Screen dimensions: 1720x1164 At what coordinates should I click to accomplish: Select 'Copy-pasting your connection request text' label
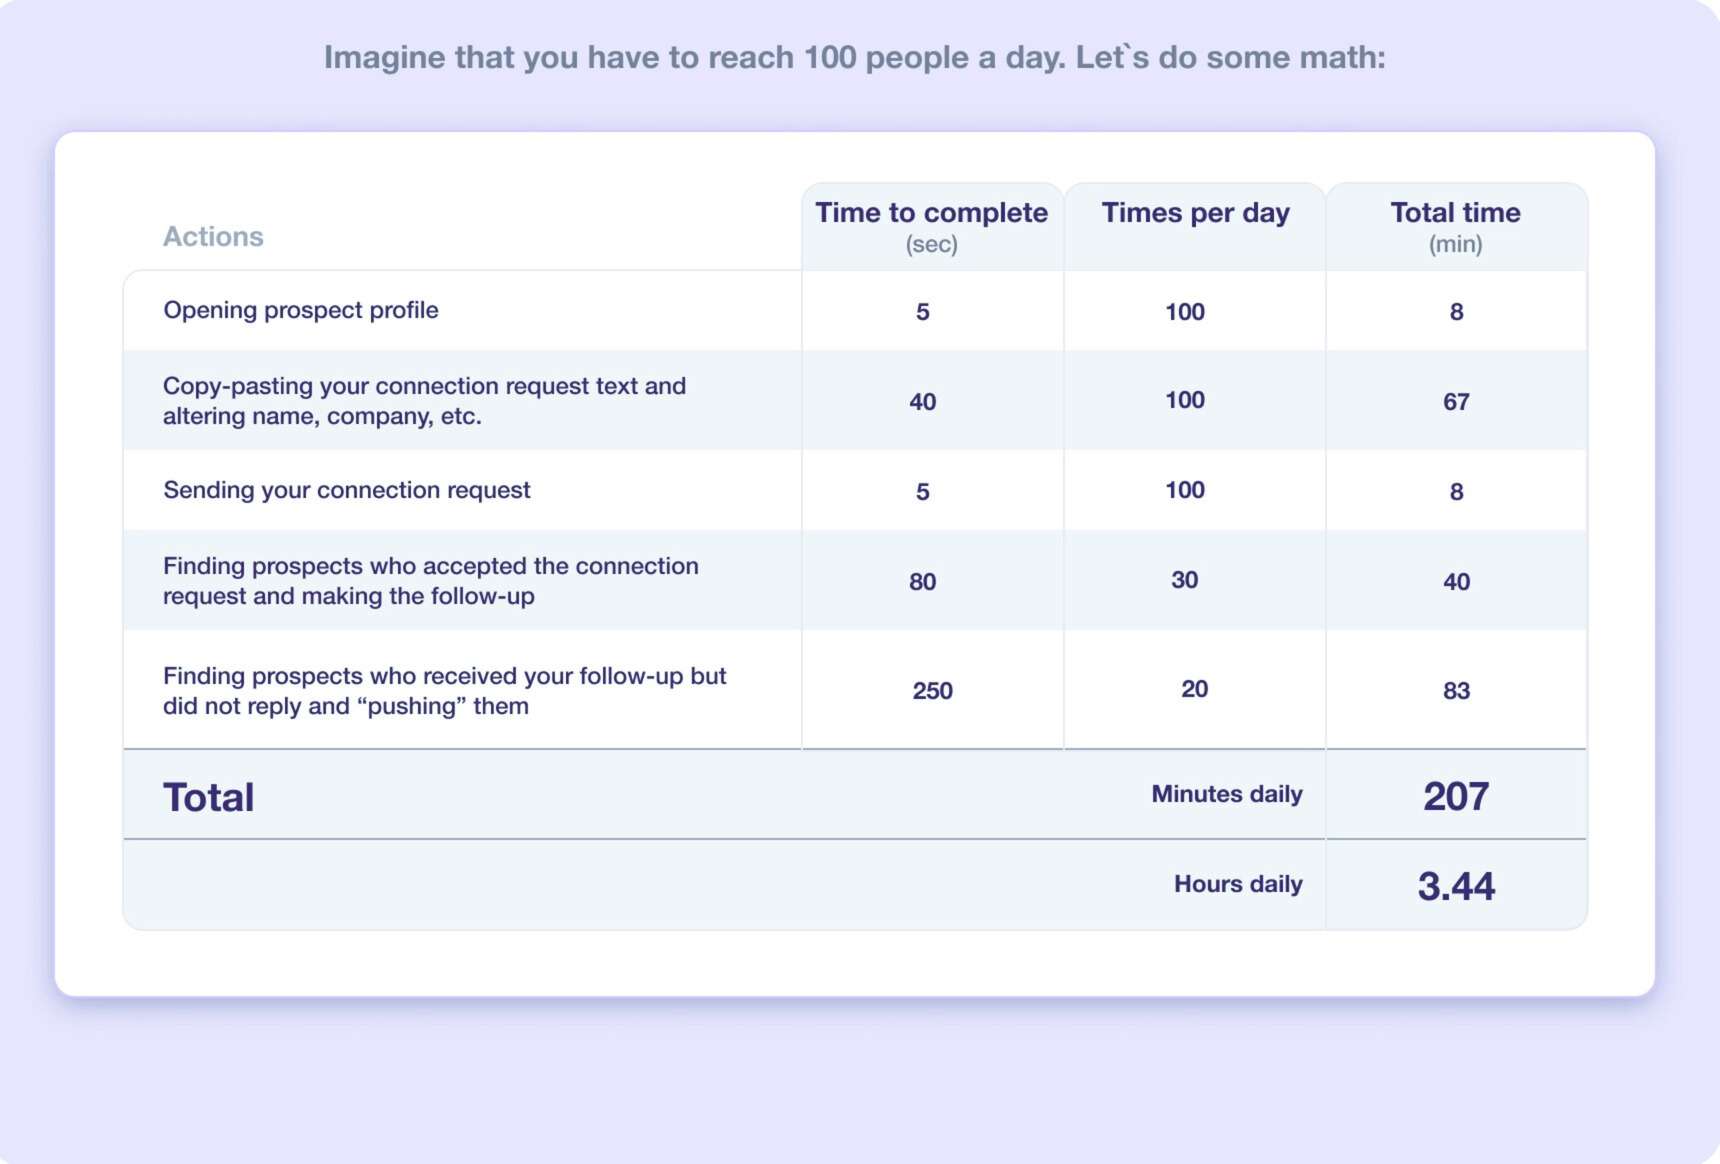pos(425,401)
